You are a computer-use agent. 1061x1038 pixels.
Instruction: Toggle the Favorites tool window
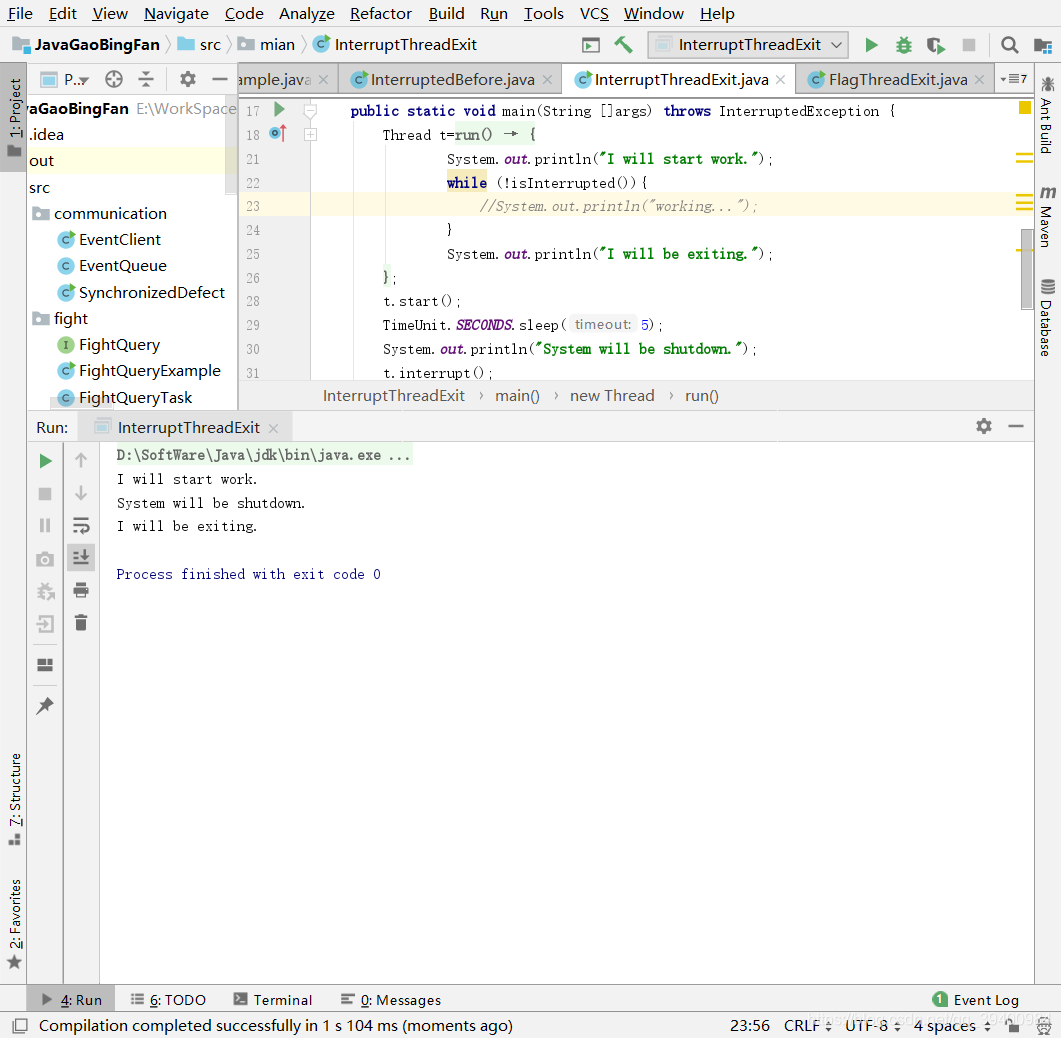click(14, 923)
